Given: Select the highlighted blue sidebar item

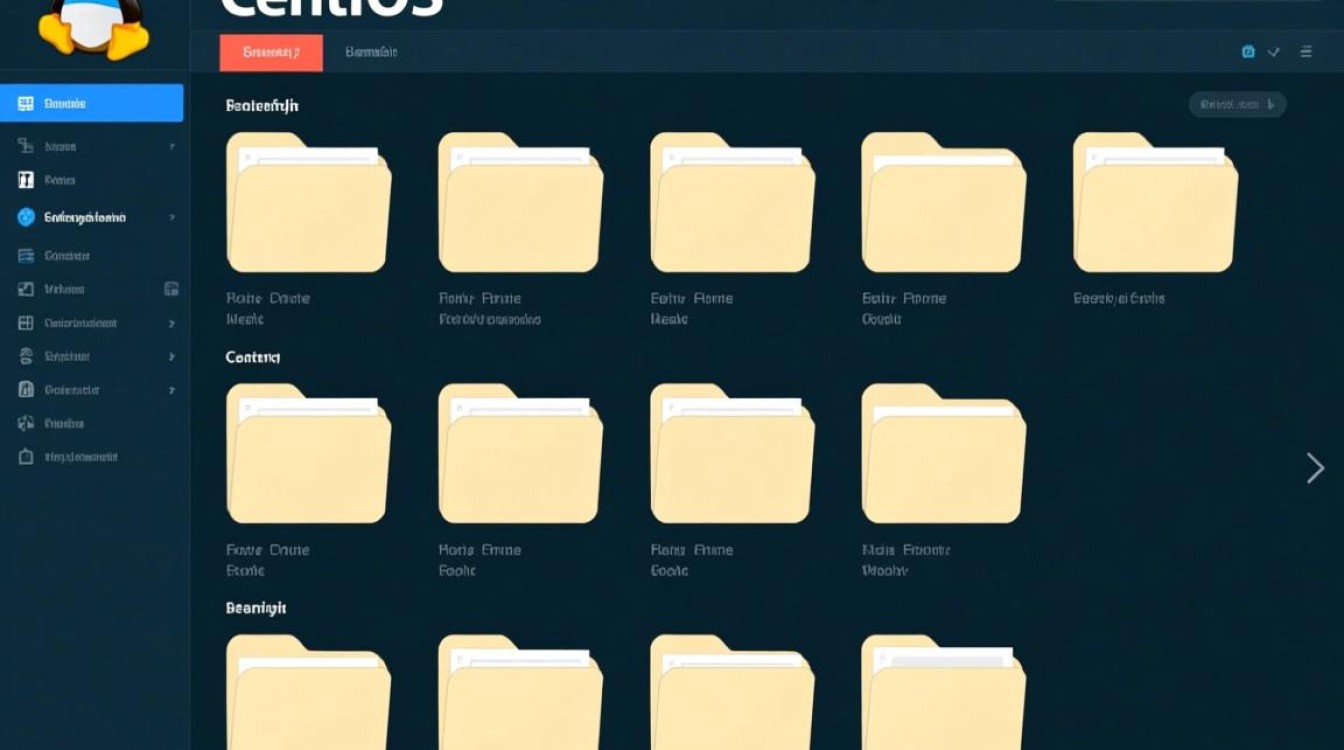Looking at the screenshot, I should (x=92, y=103).
